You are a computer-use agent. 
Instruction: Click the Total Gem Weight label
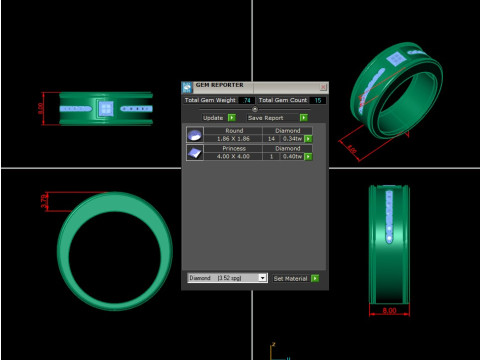pyautogui.click(x=210, y=100)
